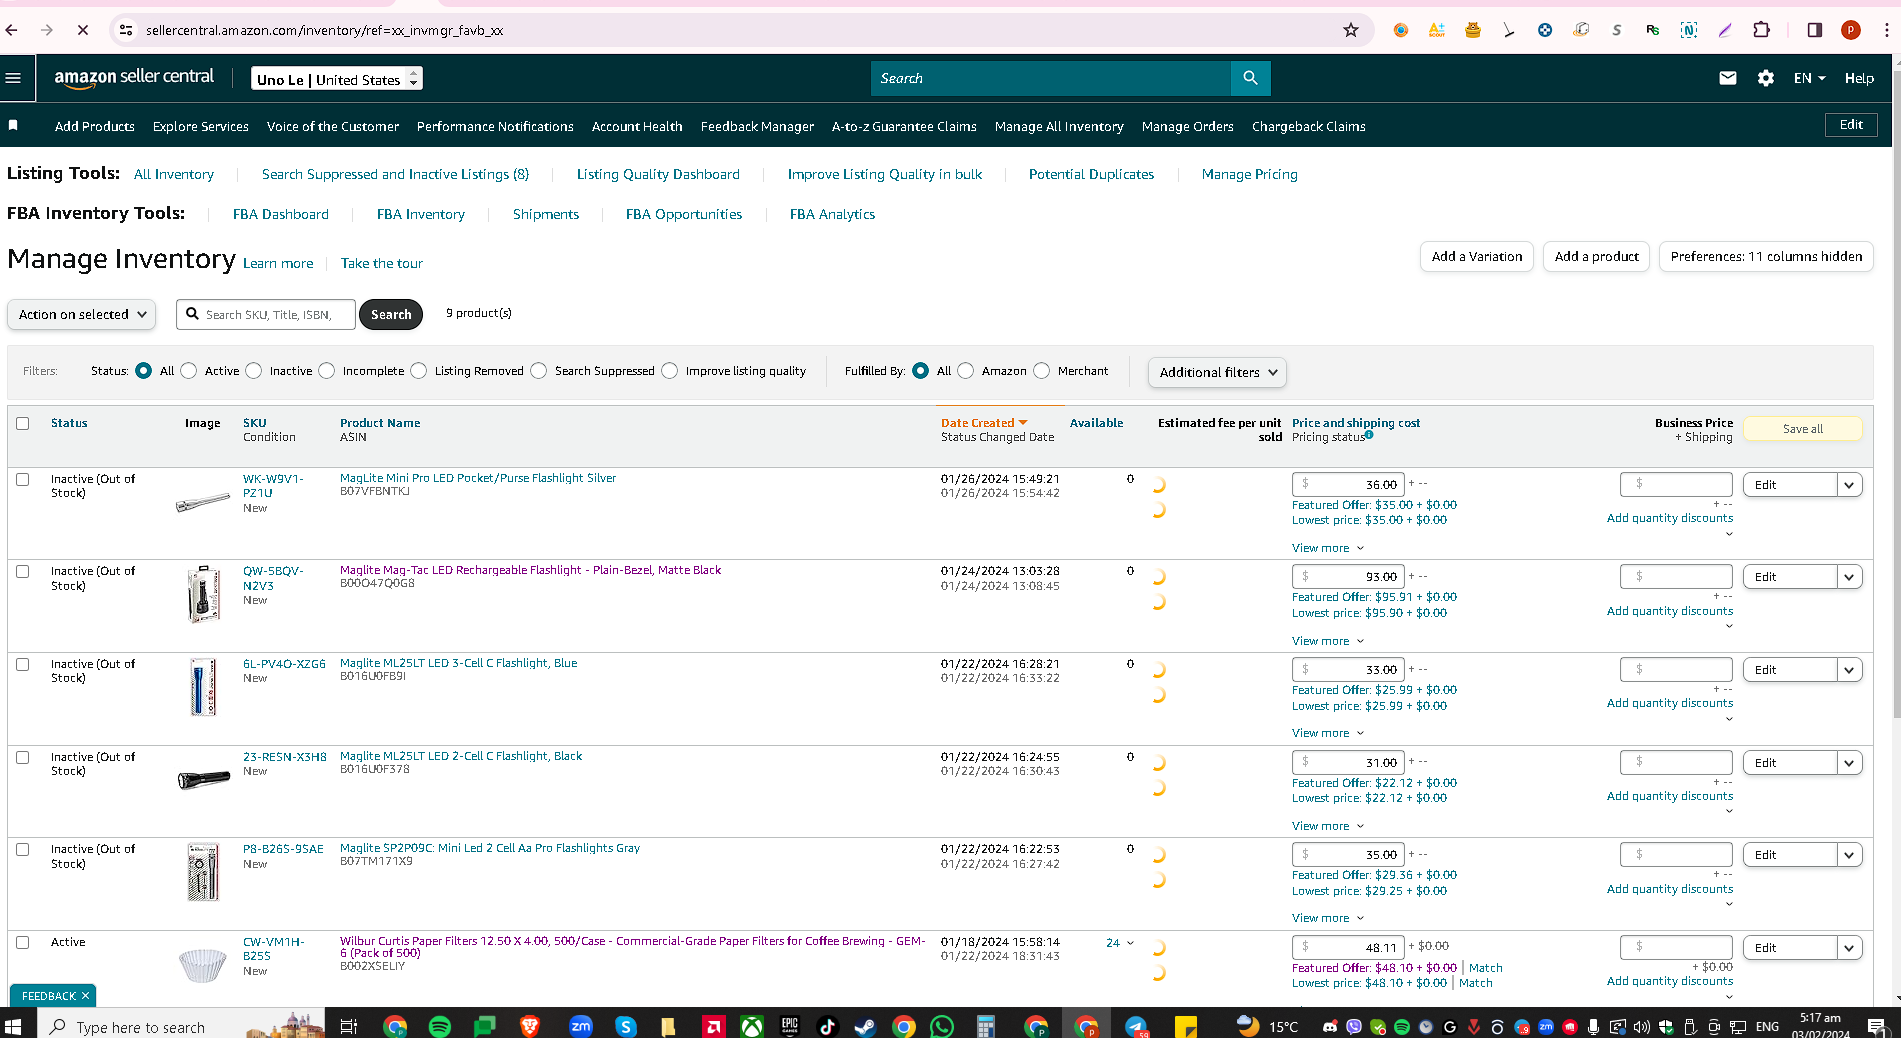The height and width of the screenshot is (1038, 1901).
Task: Open Chargeback Claims in the navigation bar
Action: coord(1308,126)
